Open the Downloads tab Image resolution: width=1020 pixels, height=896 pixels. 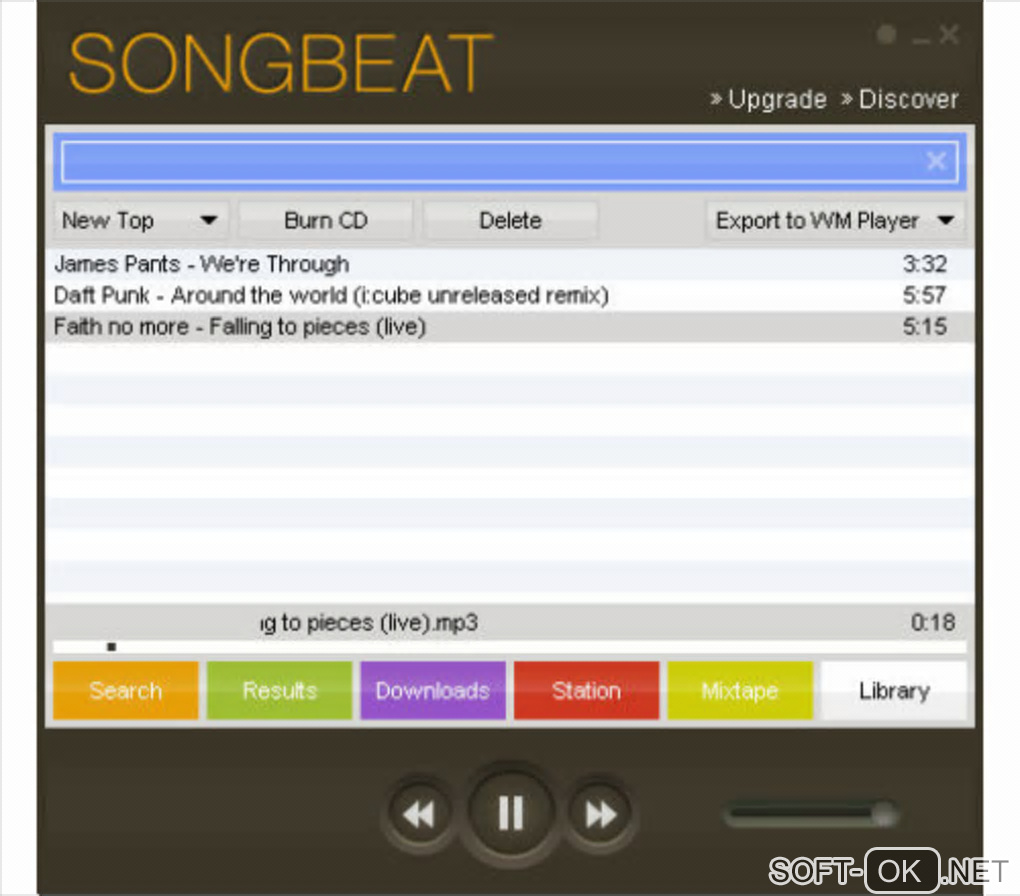click(x=433, y=690)
